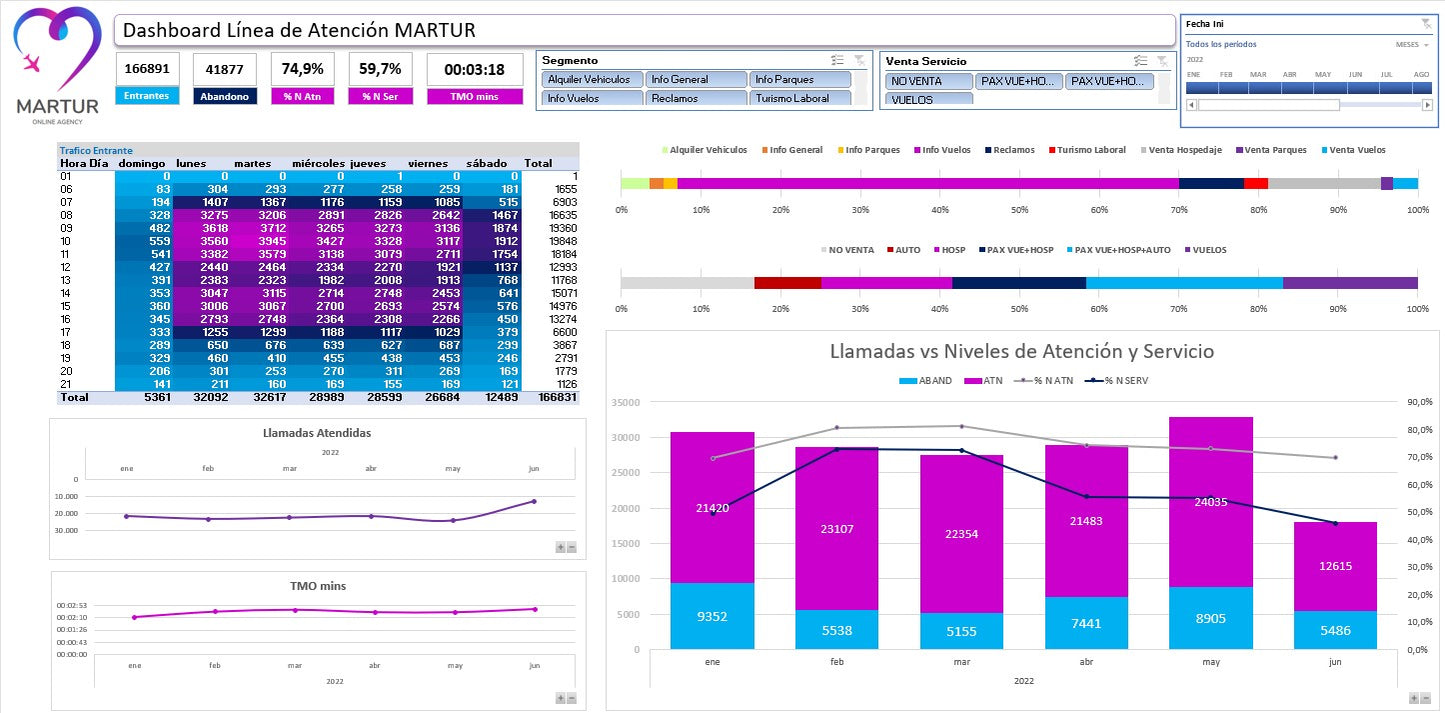Clear the Fecha Ini timeline filter
This screenshot has height=713, width=1445.
point(1425,23)
